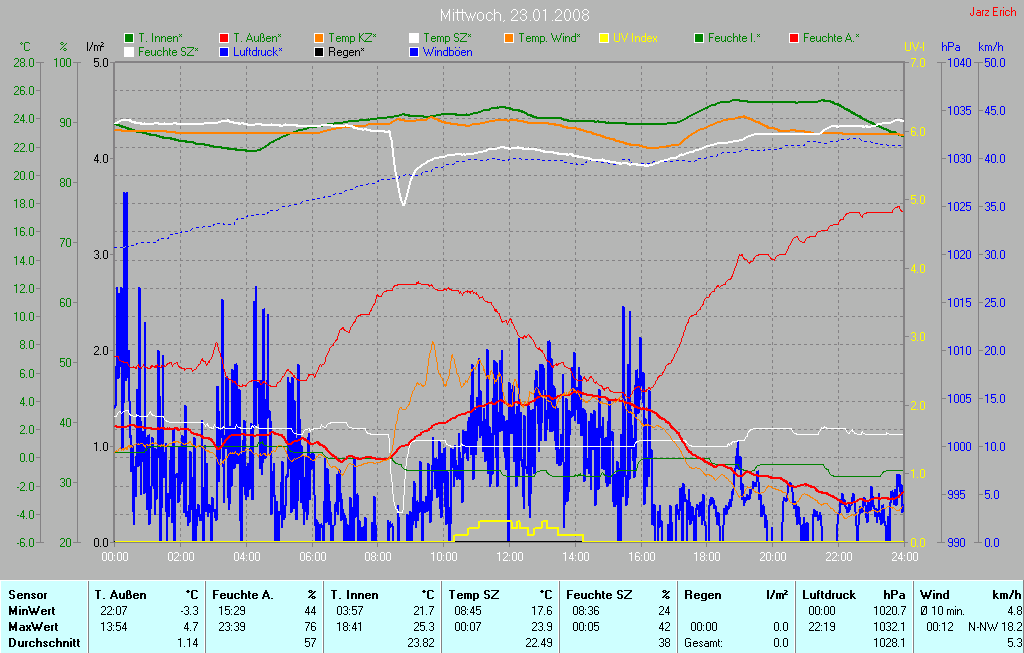The image size is (1024, 653).
Task: Click the '12:00' label on the time axis
Action: click(x=509, y=557)
